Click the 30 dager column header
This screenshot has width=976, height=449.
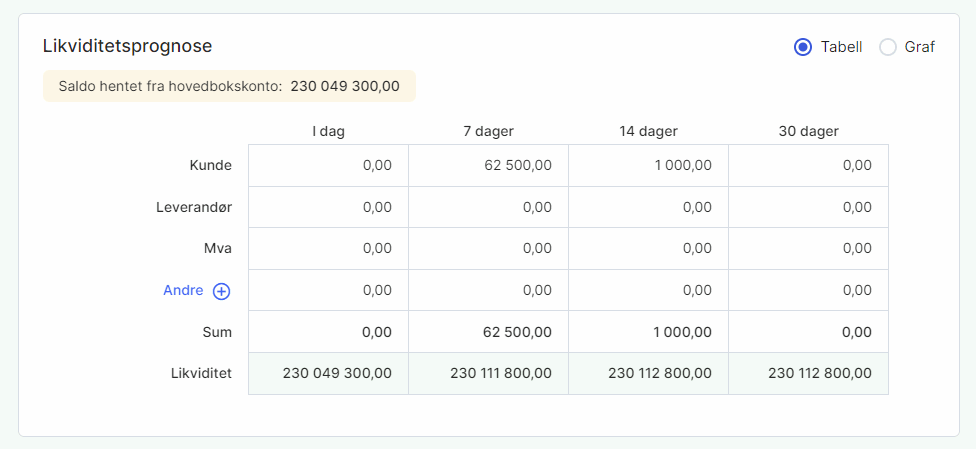click(x=808, y=131)
